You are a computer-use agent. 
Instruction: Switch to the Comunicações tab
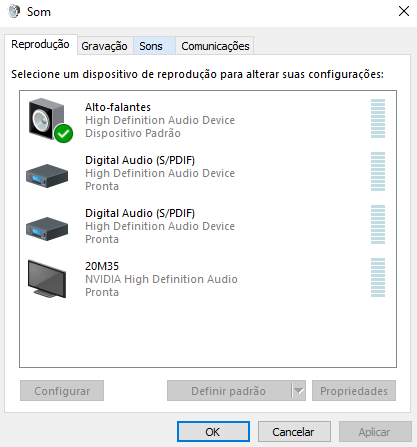click(x=215, y=46)
